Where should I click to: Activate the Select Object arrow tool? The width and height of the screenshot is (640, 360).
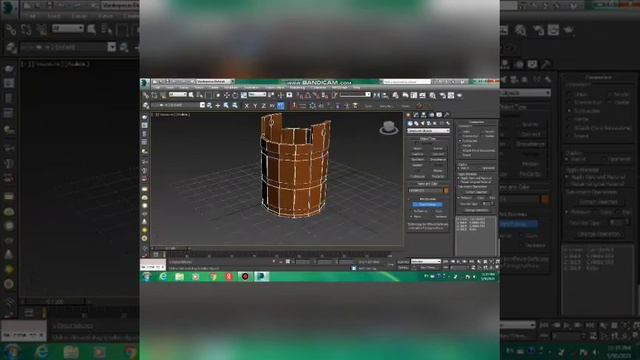coord(191,95)
